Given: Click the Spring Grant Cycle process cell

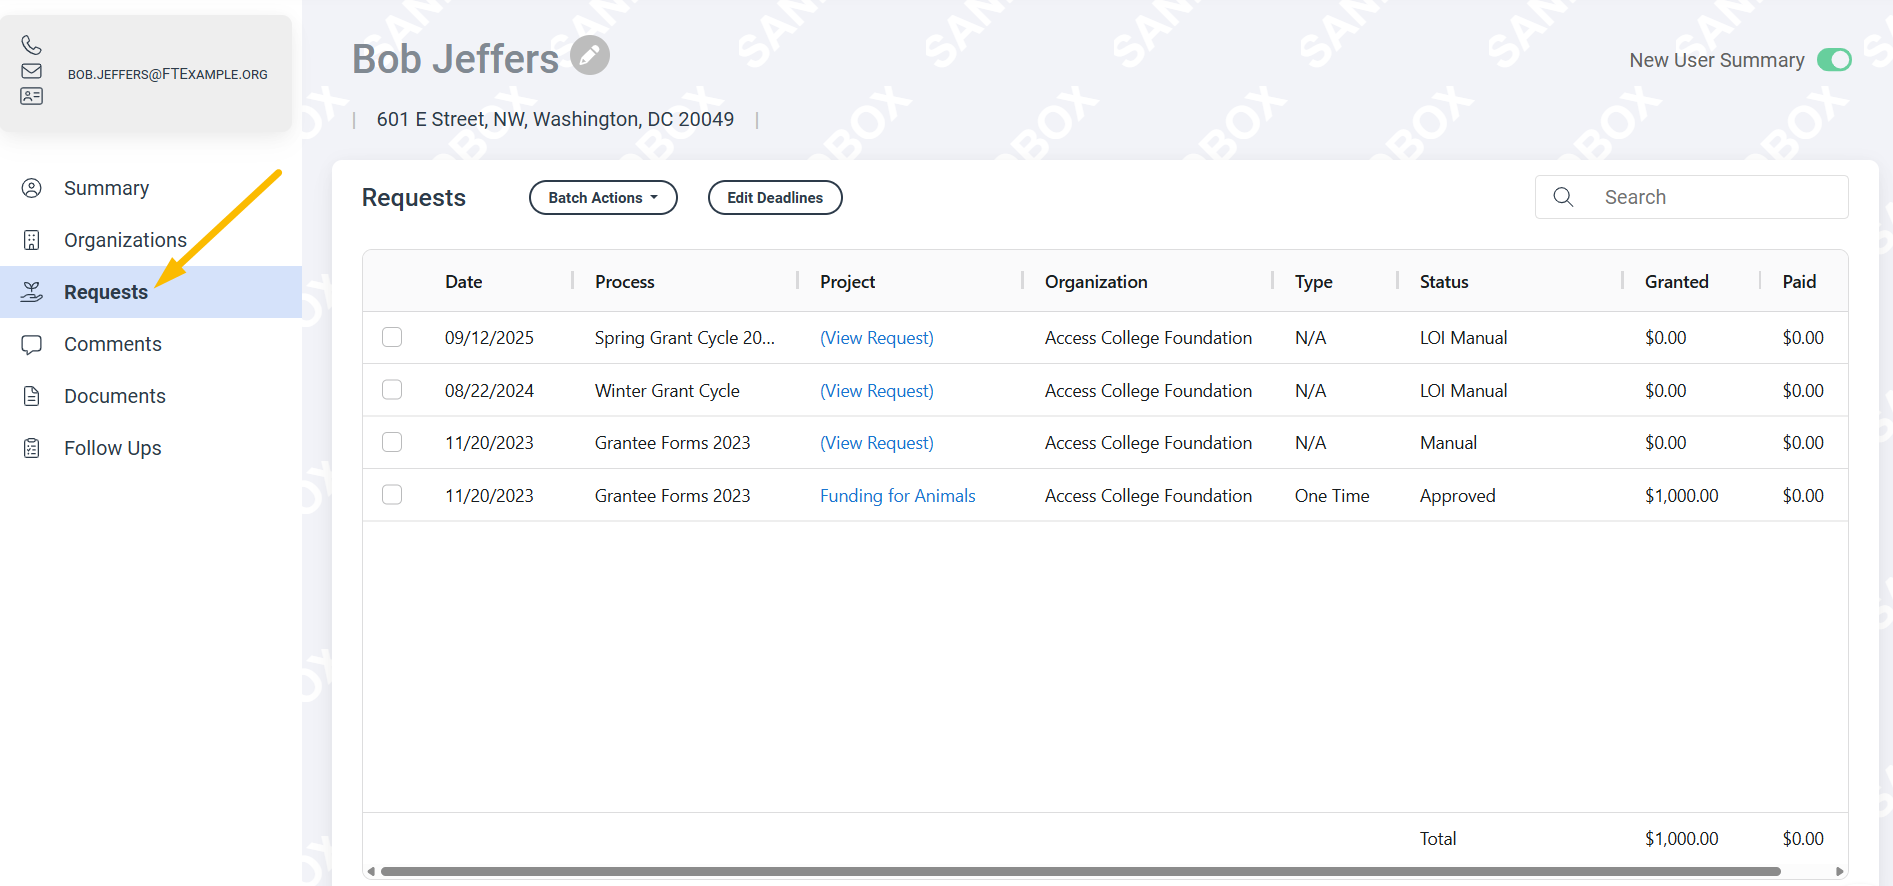Looking at the screenshot, I should 685,338.
